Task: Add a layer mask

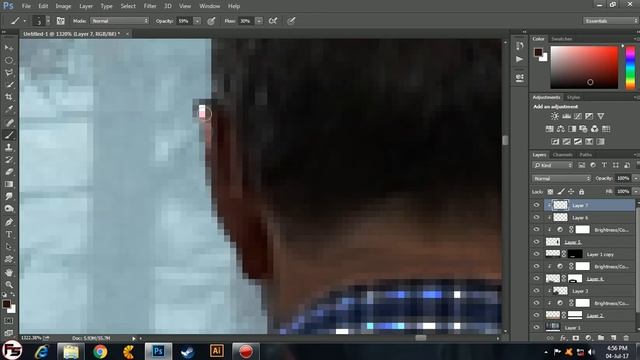Action: [576, 338]
